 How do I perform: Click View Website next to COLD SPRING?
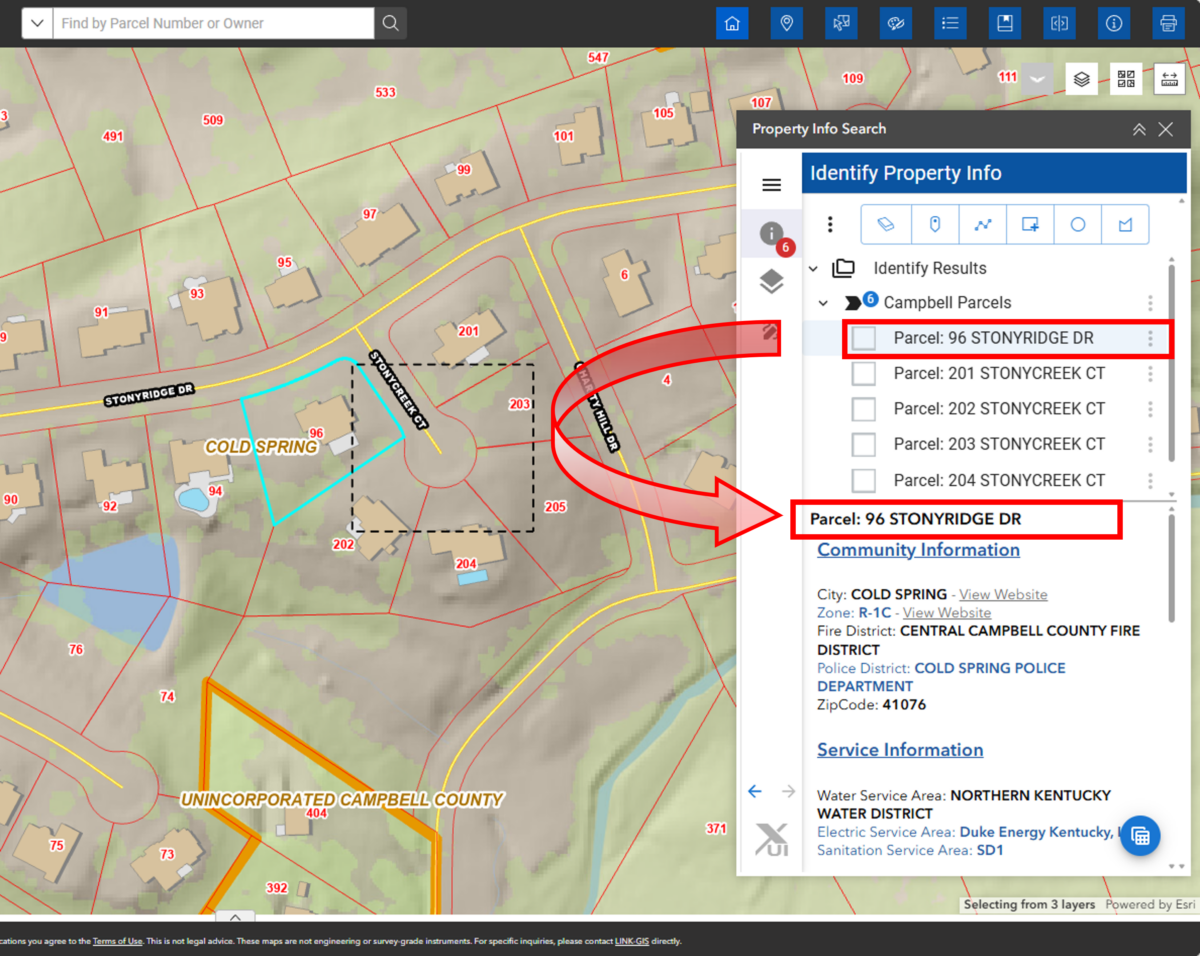[1003, 595]
